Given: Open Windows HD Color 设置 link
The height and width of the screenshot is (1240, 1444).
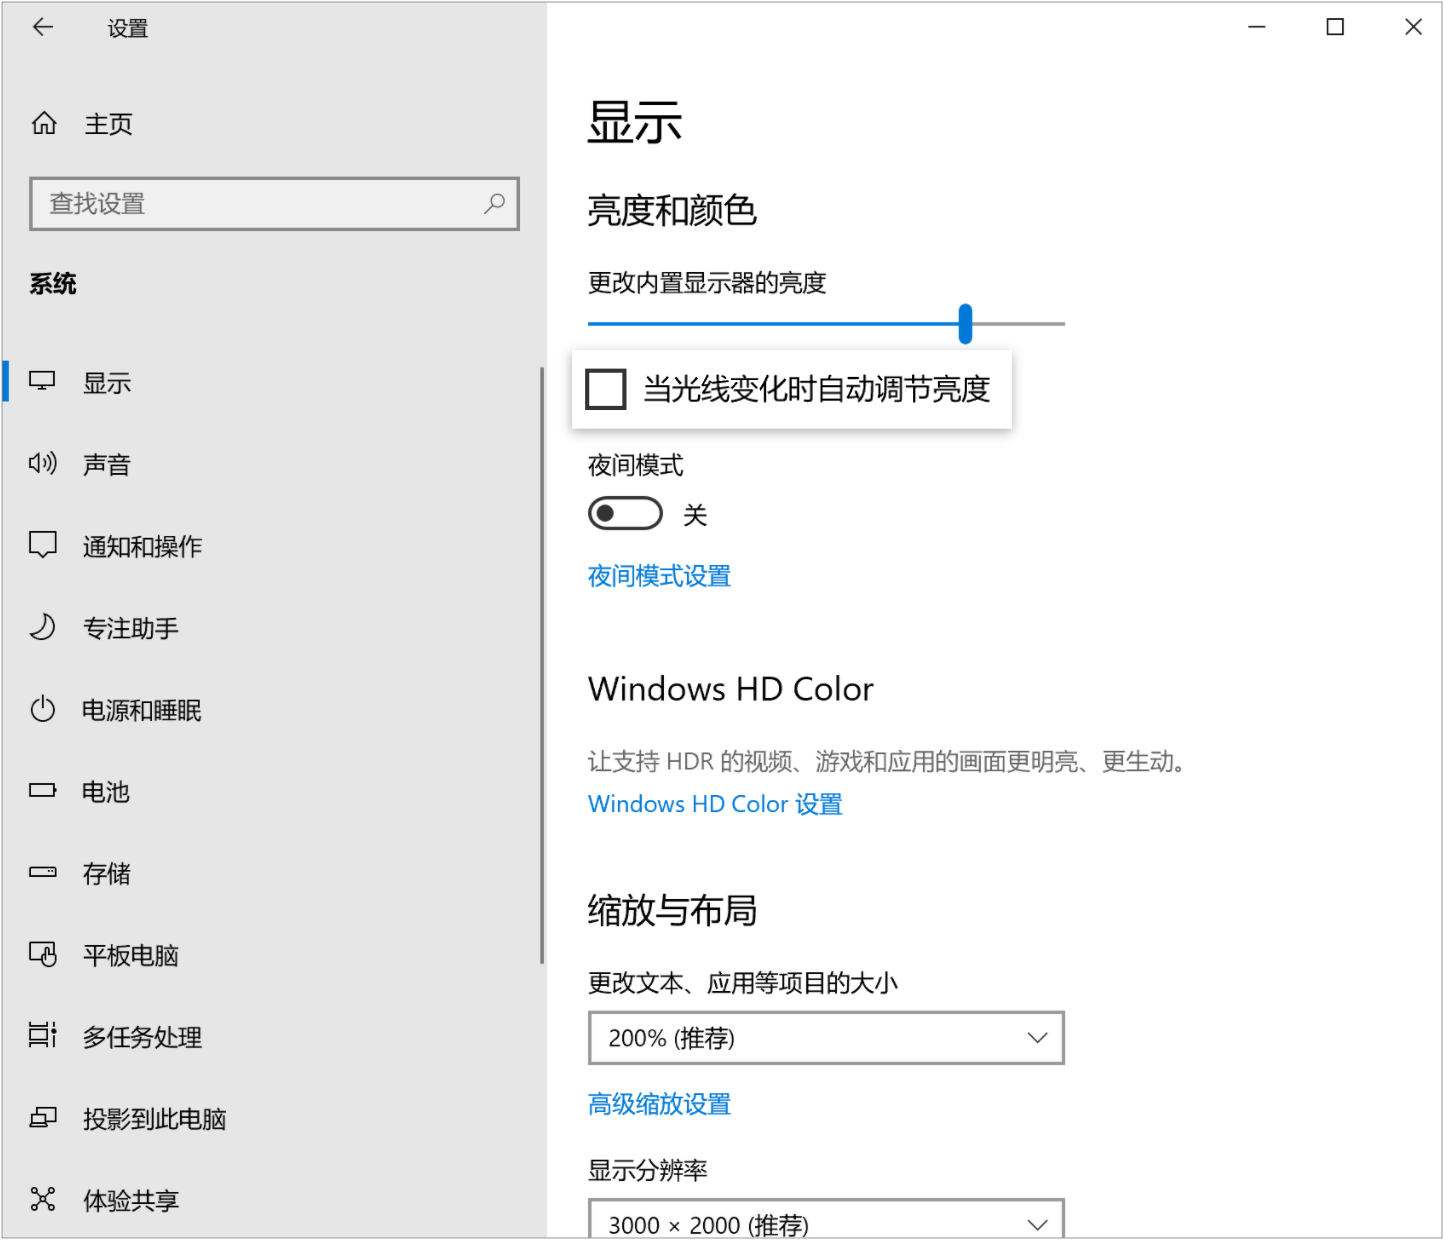Looking at the screenshot, I should coord(715,804).
